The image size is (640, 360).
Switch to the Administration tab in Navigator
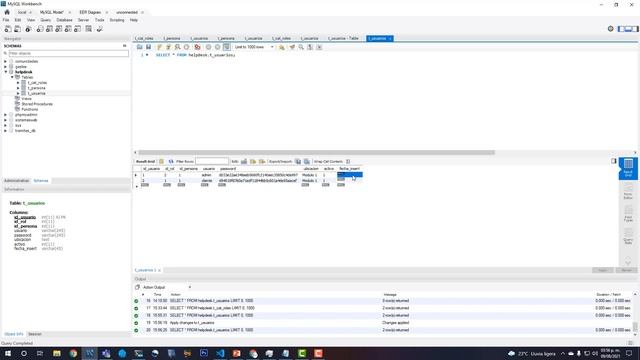16,181
